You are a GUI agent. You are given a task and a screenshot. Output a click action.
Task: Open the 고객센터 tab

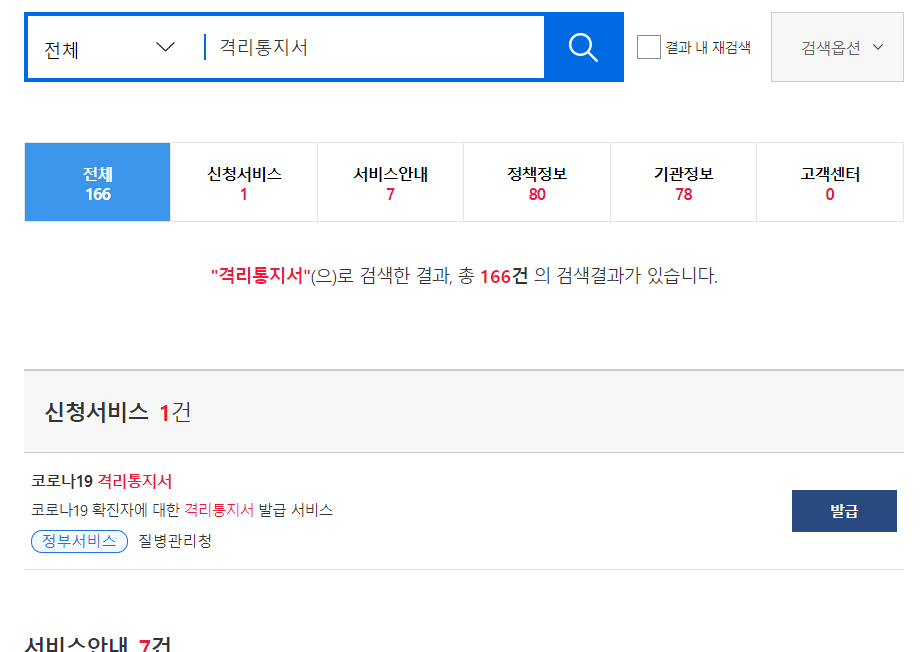coord(829,181)
